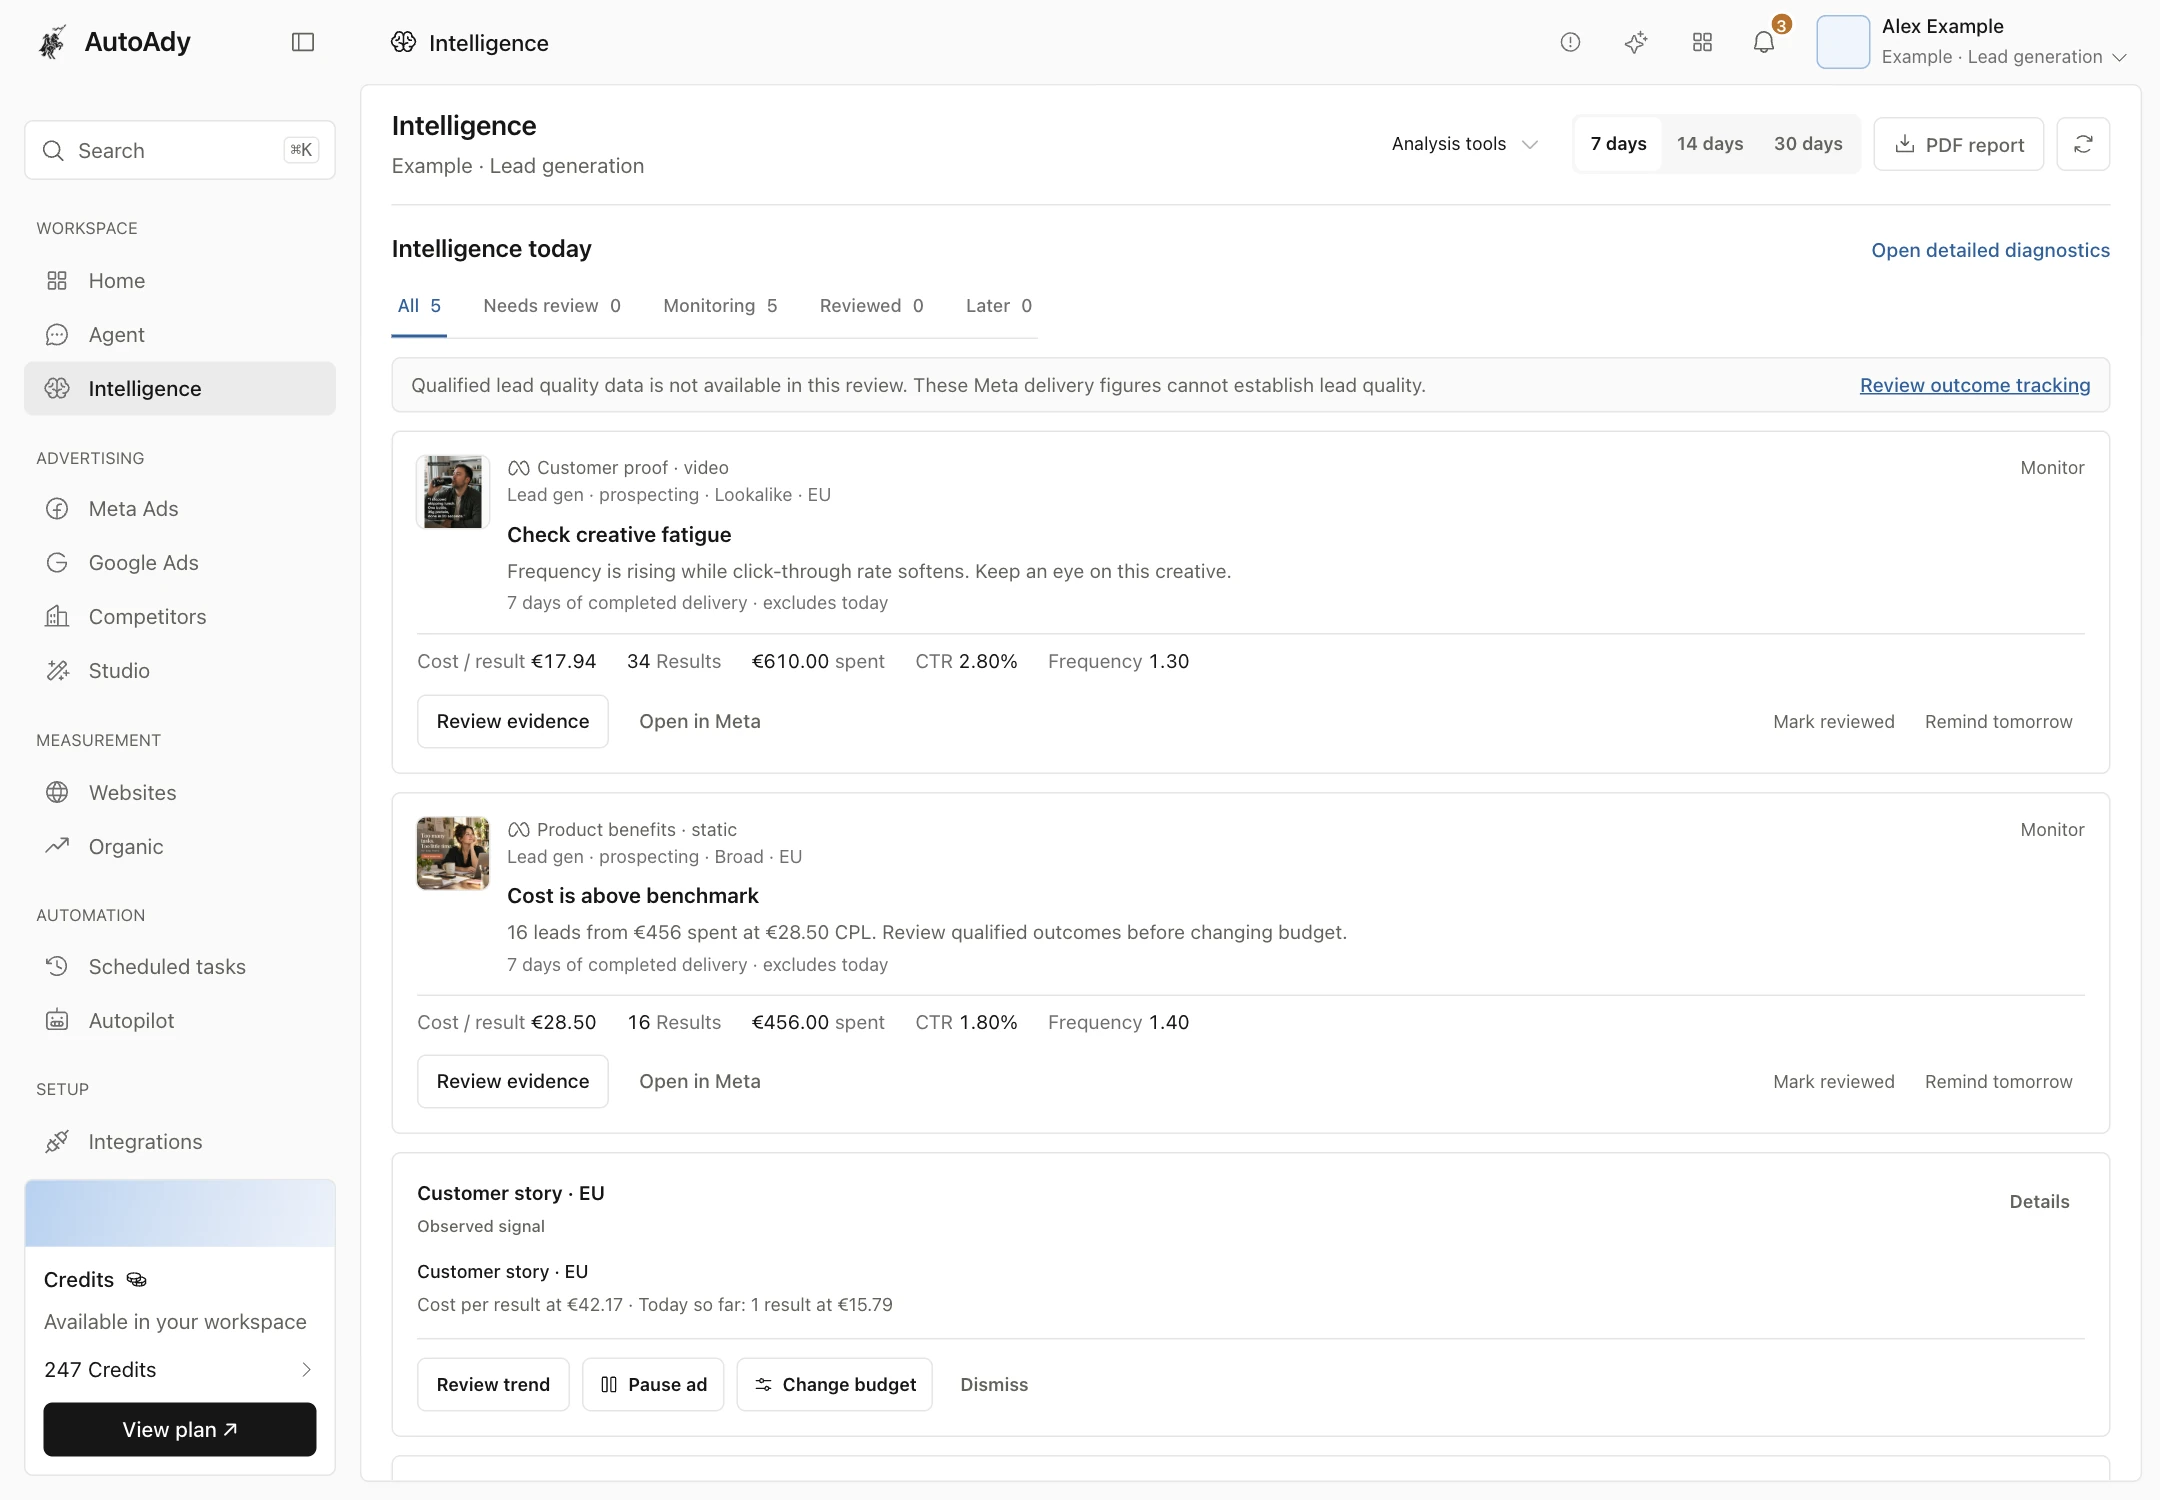
Task: Download the PDF report
Action: coord(1958,144)
